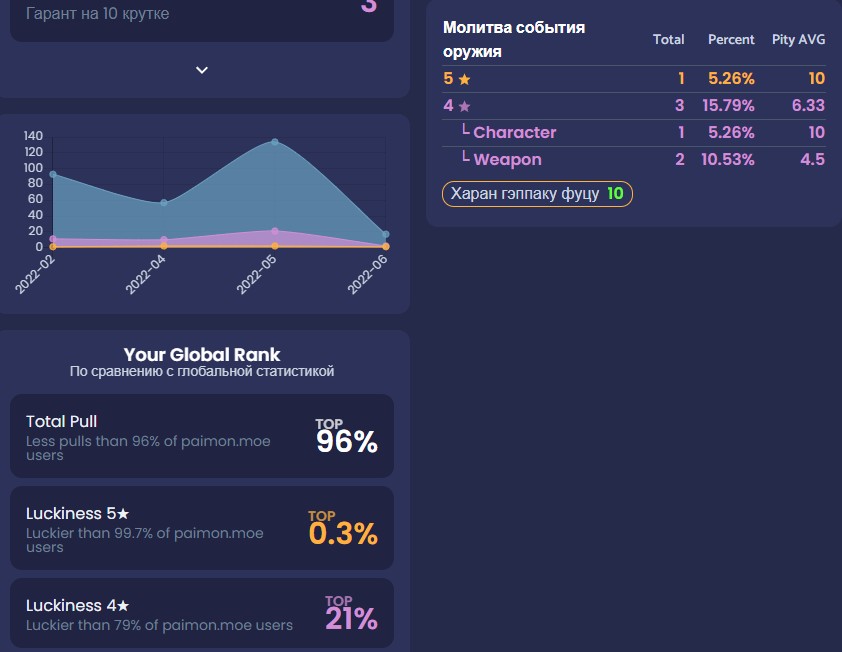Expand the panel with the down chevron
Image resolution: width=842 pixels, height=652 pixels.
[x=202, y=70]
